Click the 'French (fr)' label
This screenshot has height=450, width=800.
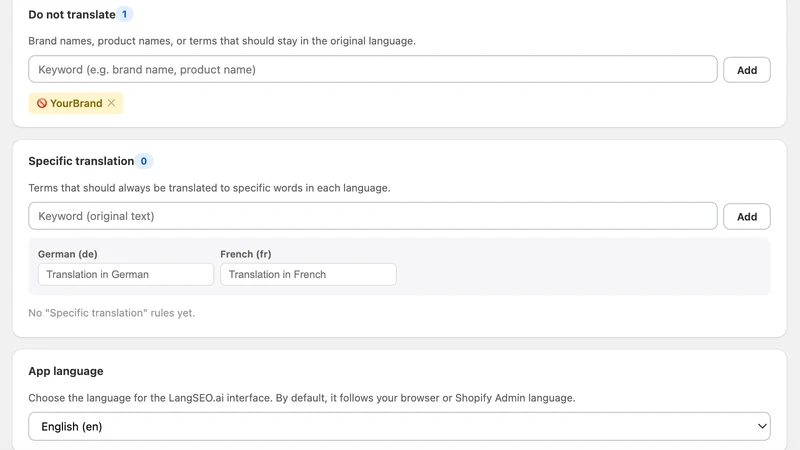(x=246, y=254)
